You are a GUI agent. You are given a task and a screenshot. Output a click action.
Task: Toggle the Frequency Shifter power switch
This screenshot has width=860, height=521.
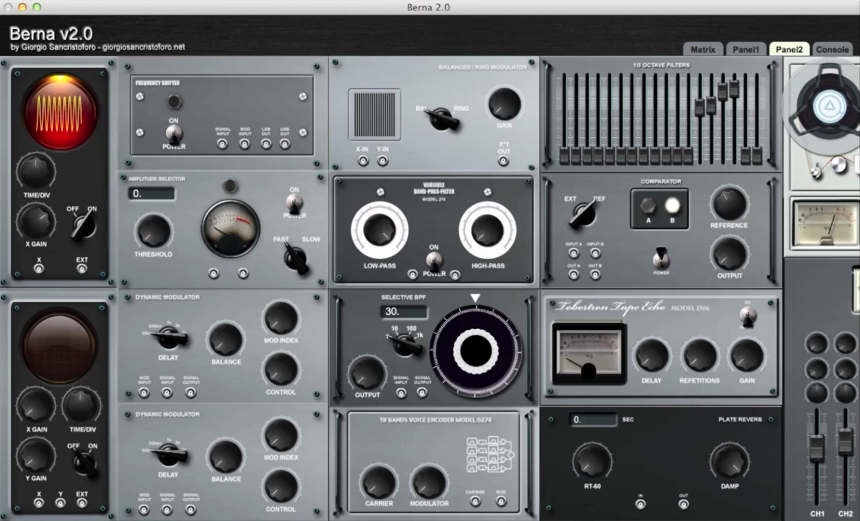(x=174, y=132)
